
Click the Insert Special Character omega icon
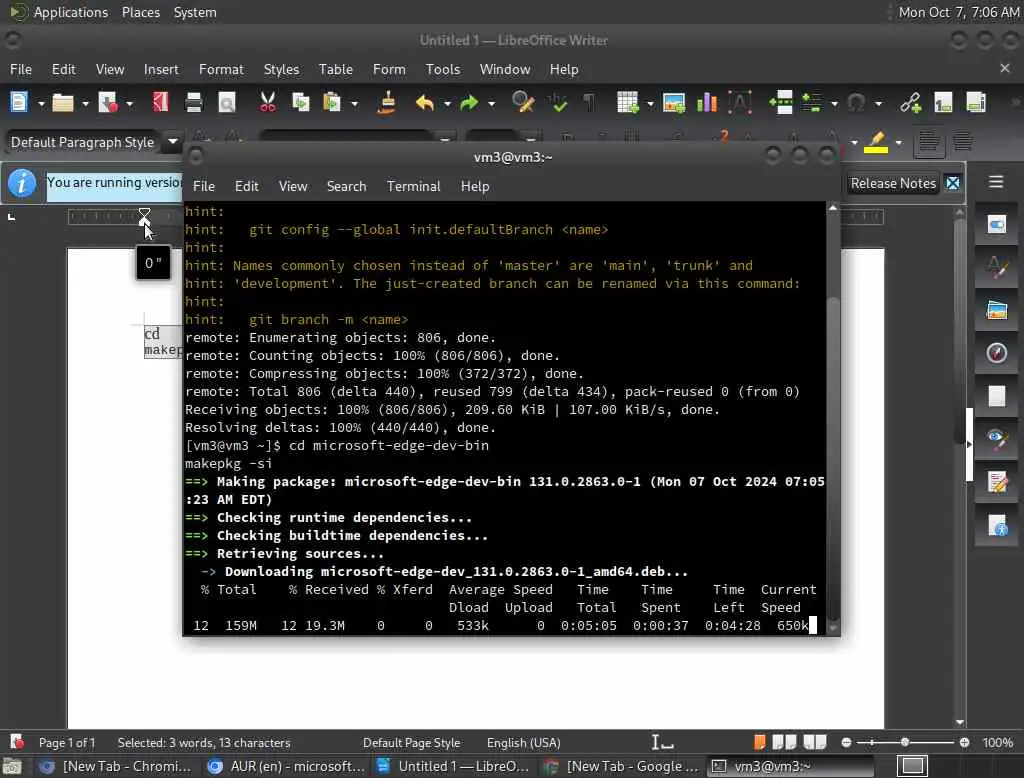coord(856,103)
